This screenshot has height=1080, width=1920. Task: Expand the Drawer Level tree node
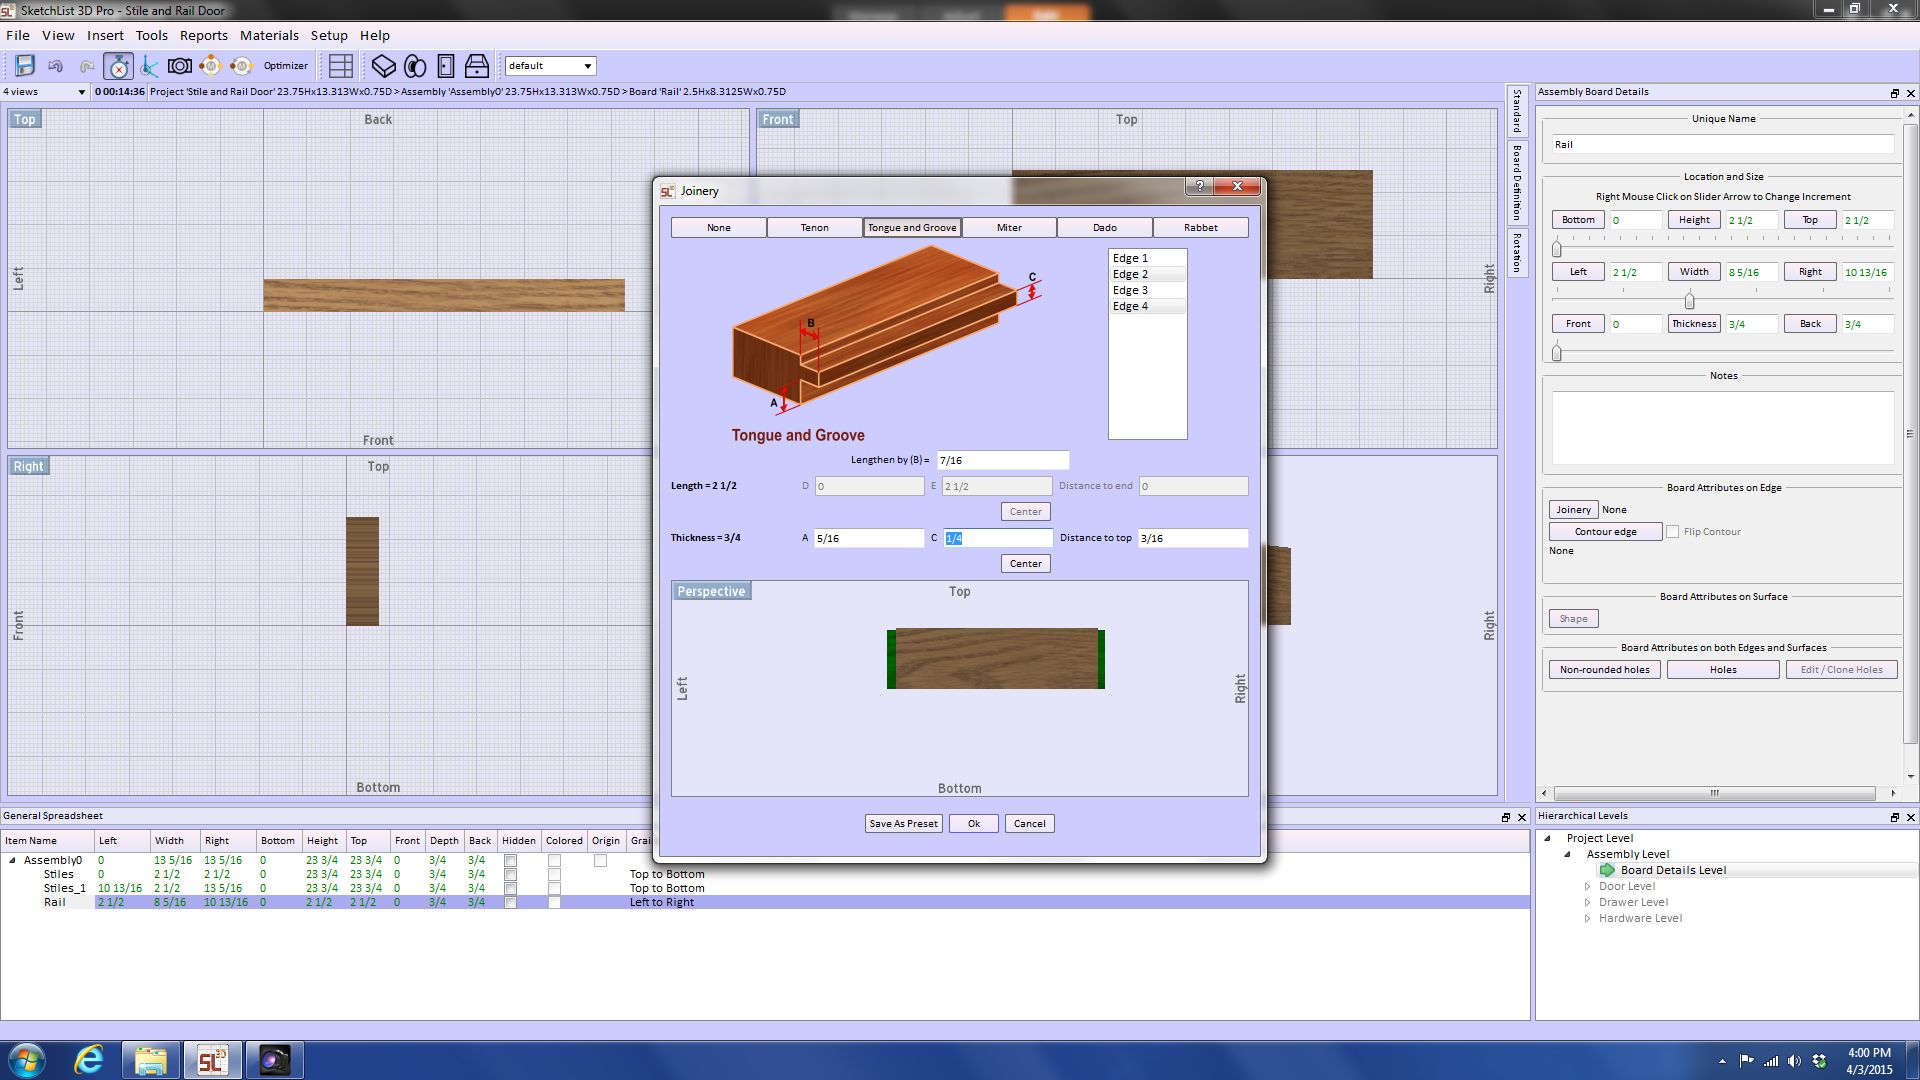(1588, 903)
